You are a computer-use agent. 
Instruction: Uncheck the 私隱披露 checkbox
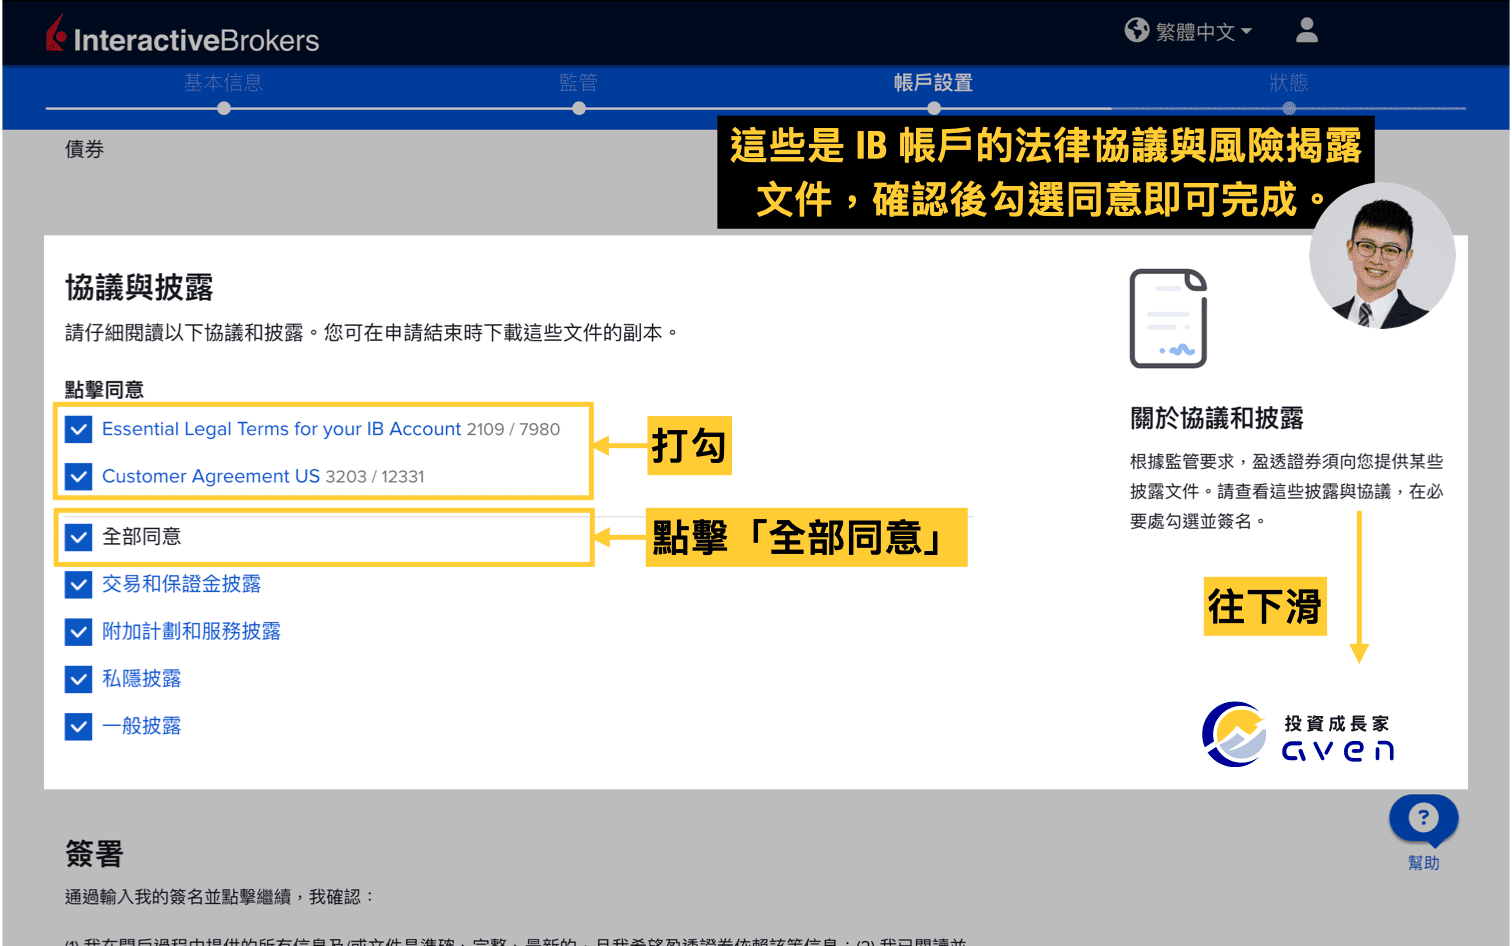[78, 679]
